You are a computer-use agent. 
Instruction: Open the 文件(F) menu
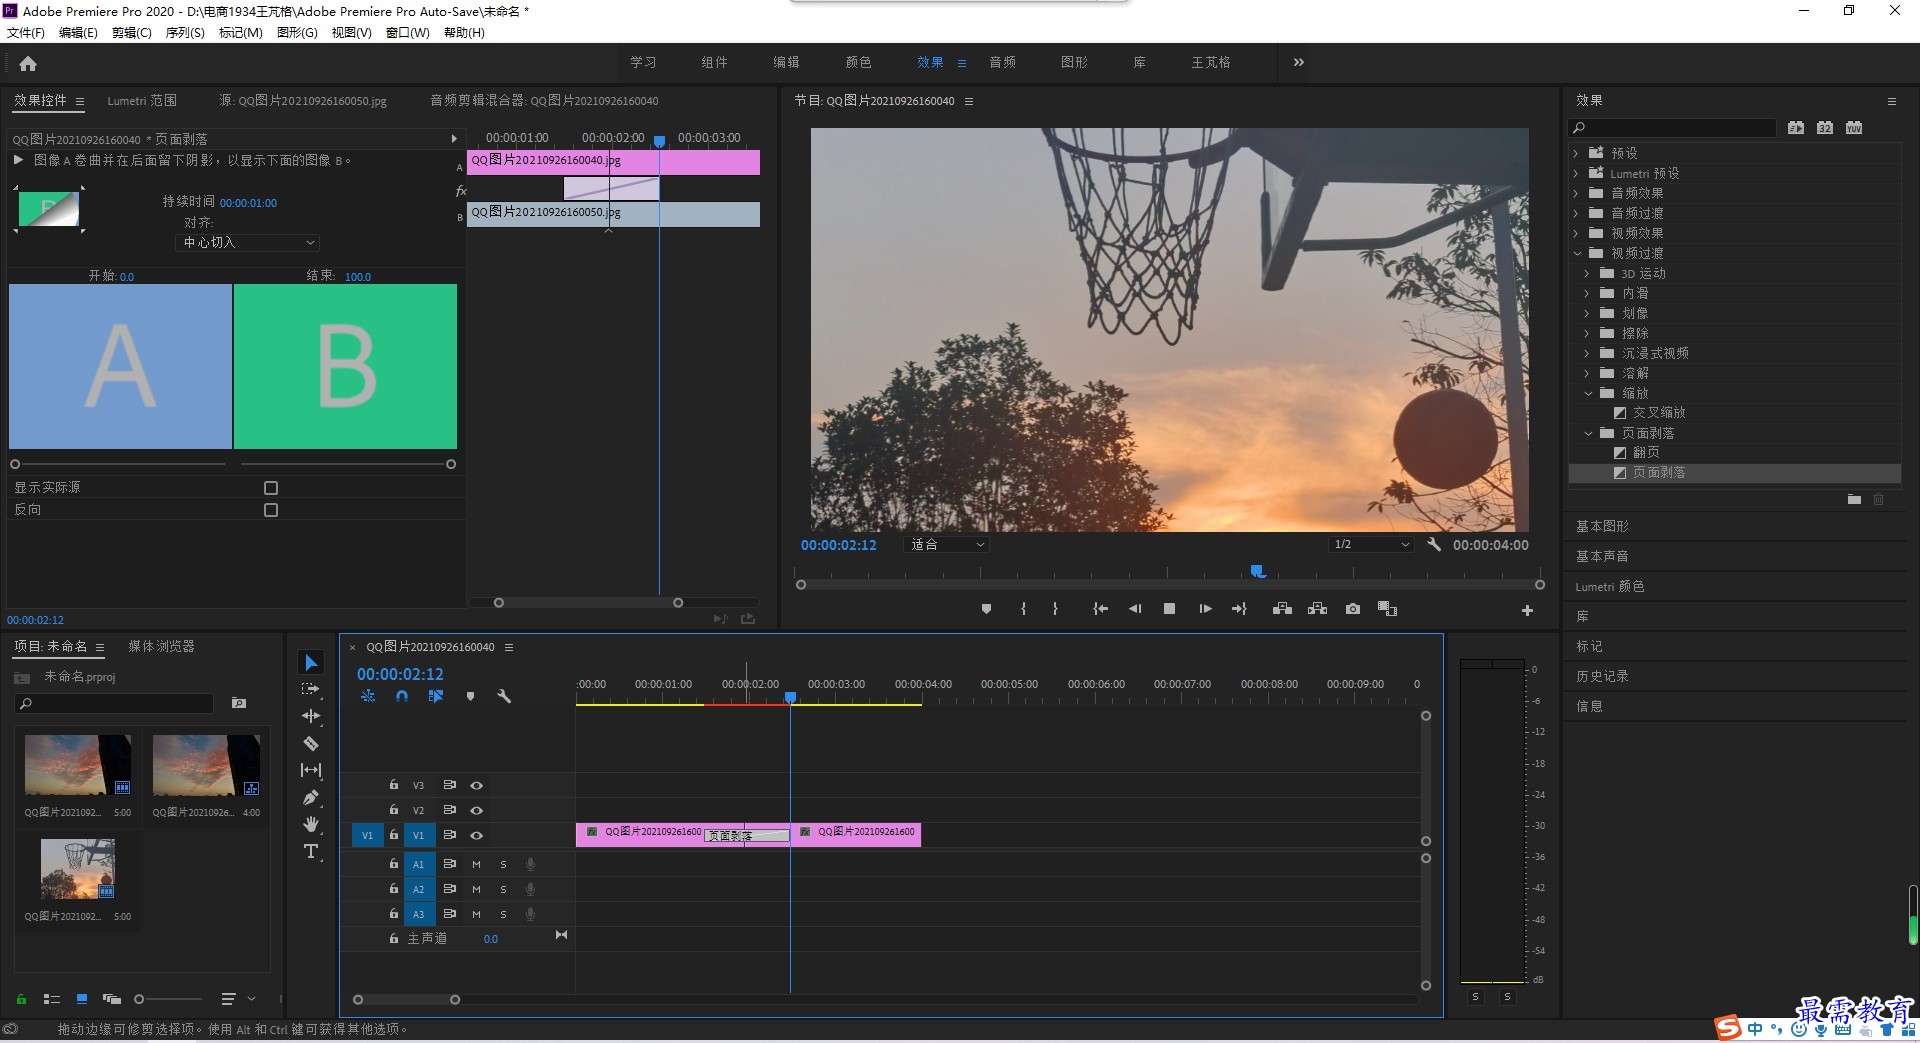point(26,33)
